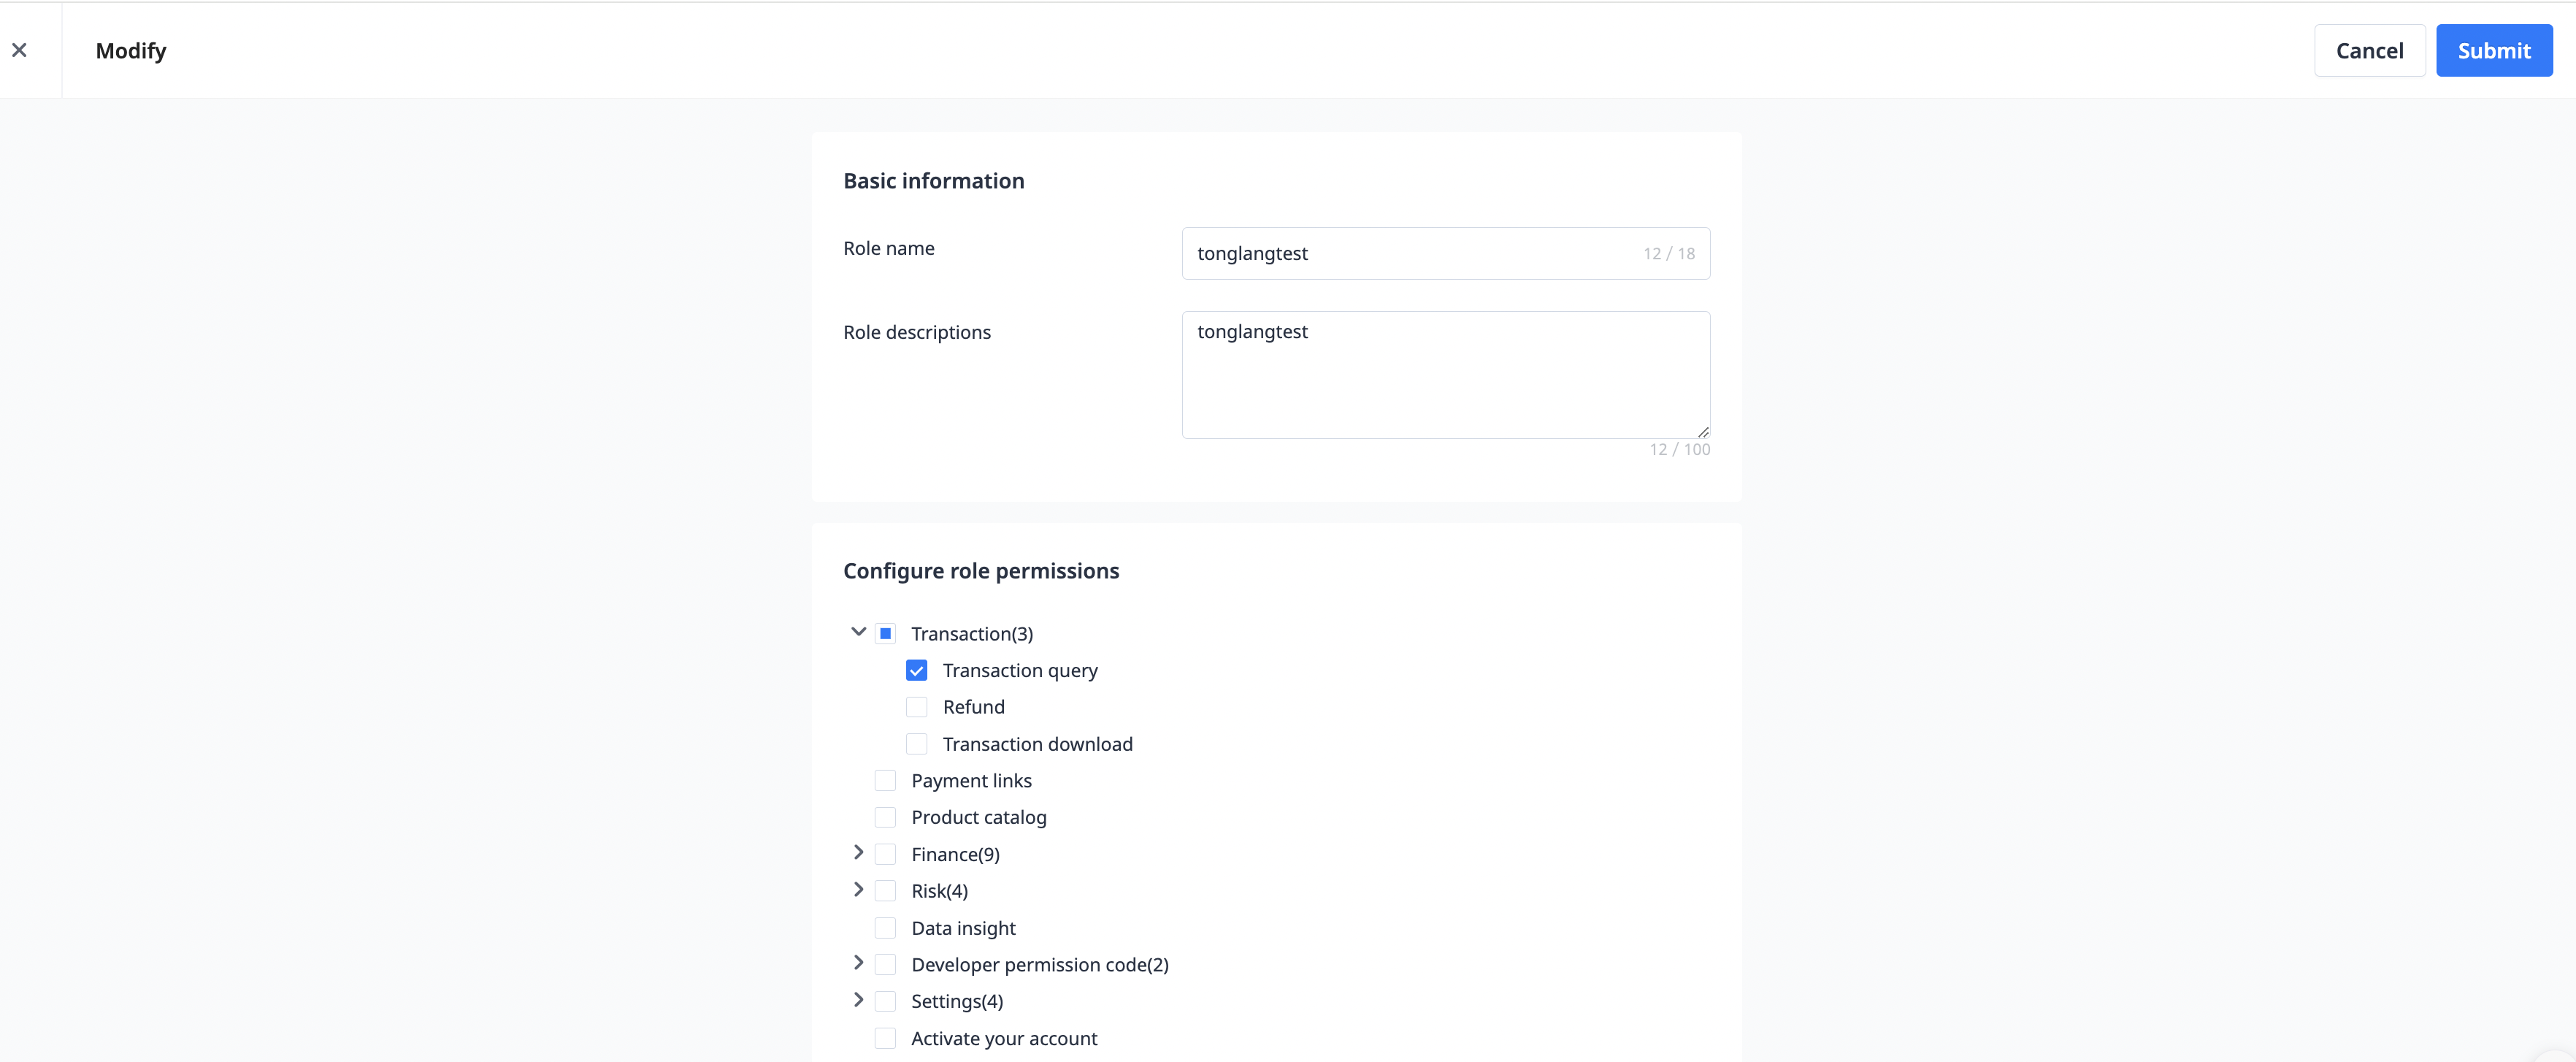This screenshot has height=1062, width=2576.
Task: Expand Developer permission code(2) group
Action: tap(858, 963)
